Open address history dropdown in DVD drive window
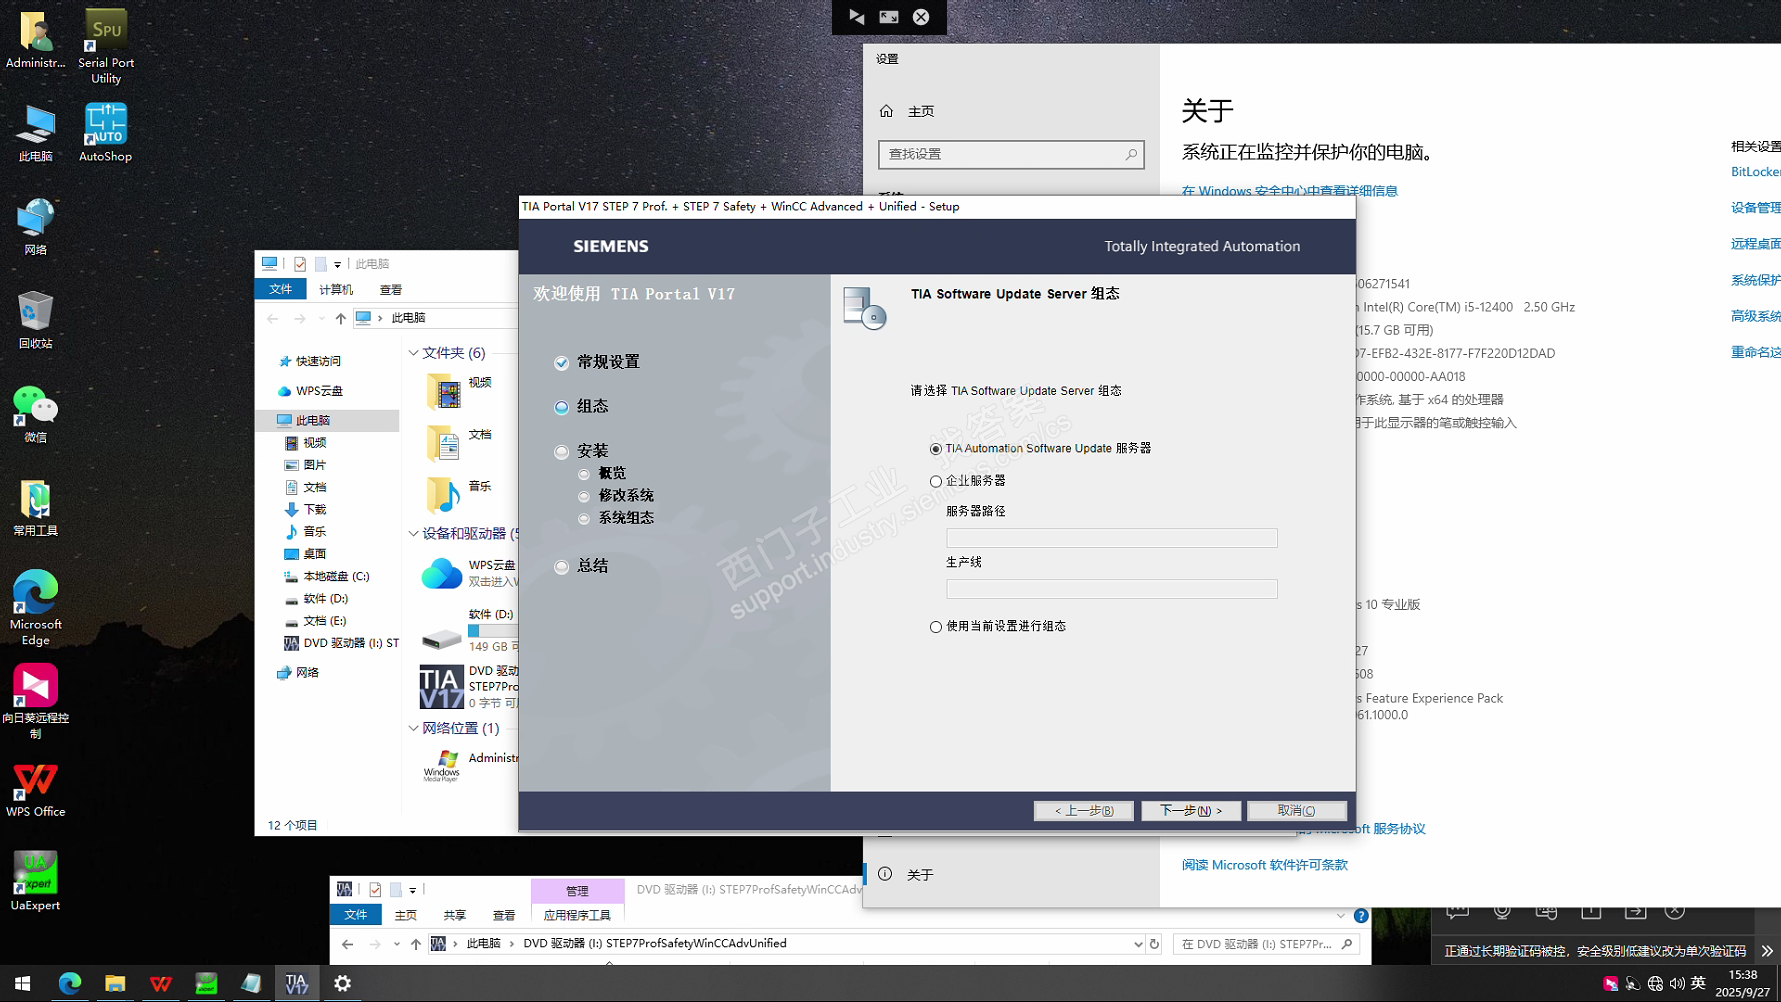 pyautogui.click(x=1137, y=944)
